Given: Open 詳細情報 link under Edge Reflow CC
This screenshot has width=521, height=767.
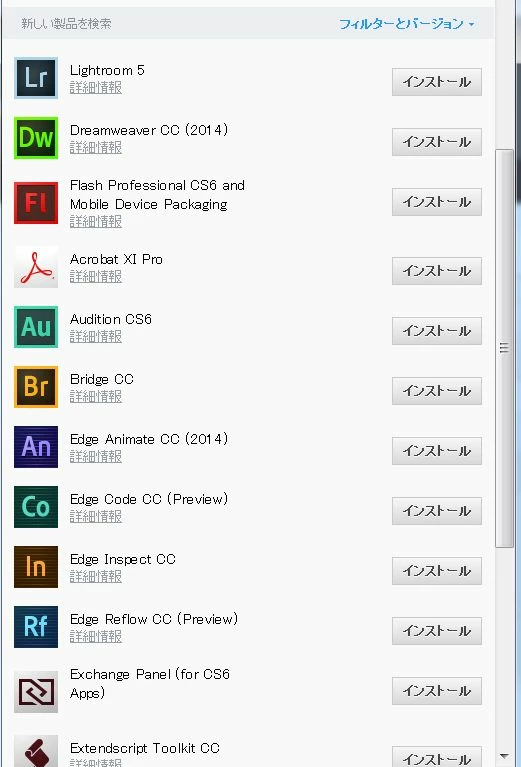Looking at the screenshot, I should [96, 636].
